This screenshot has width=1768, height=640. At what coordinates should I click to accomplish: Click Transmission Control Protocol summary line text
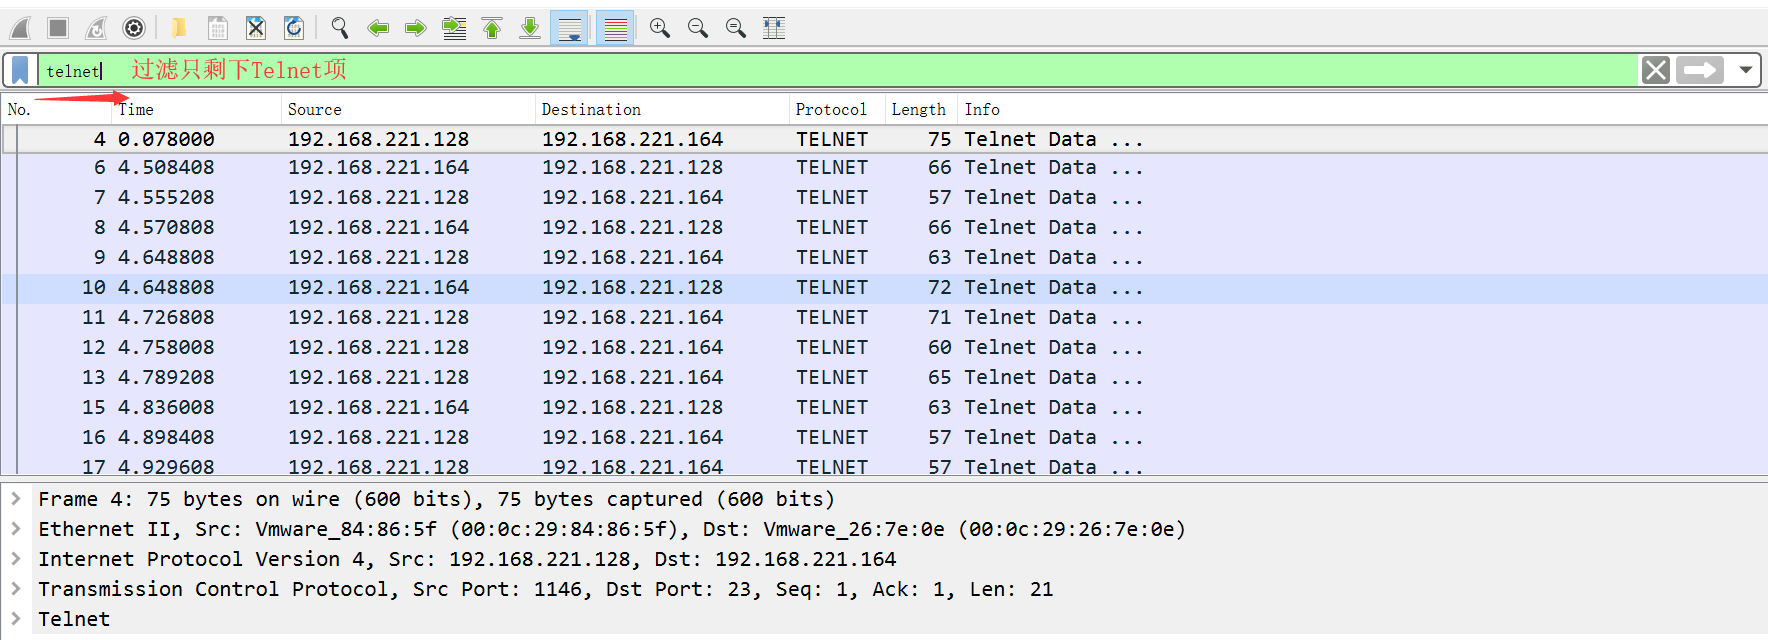546,589
